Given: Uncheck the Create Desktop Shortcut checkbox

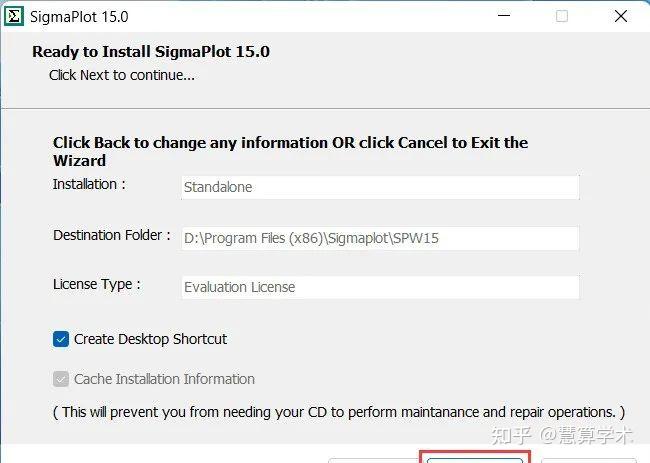Looking at the screenshot, I should [x=61, y=339].
